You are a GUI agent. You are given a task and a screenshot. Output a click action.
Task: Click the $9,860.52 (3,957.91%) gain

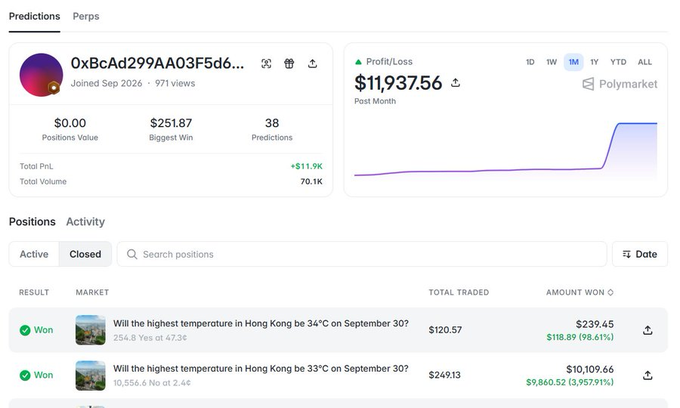point(570,382)
